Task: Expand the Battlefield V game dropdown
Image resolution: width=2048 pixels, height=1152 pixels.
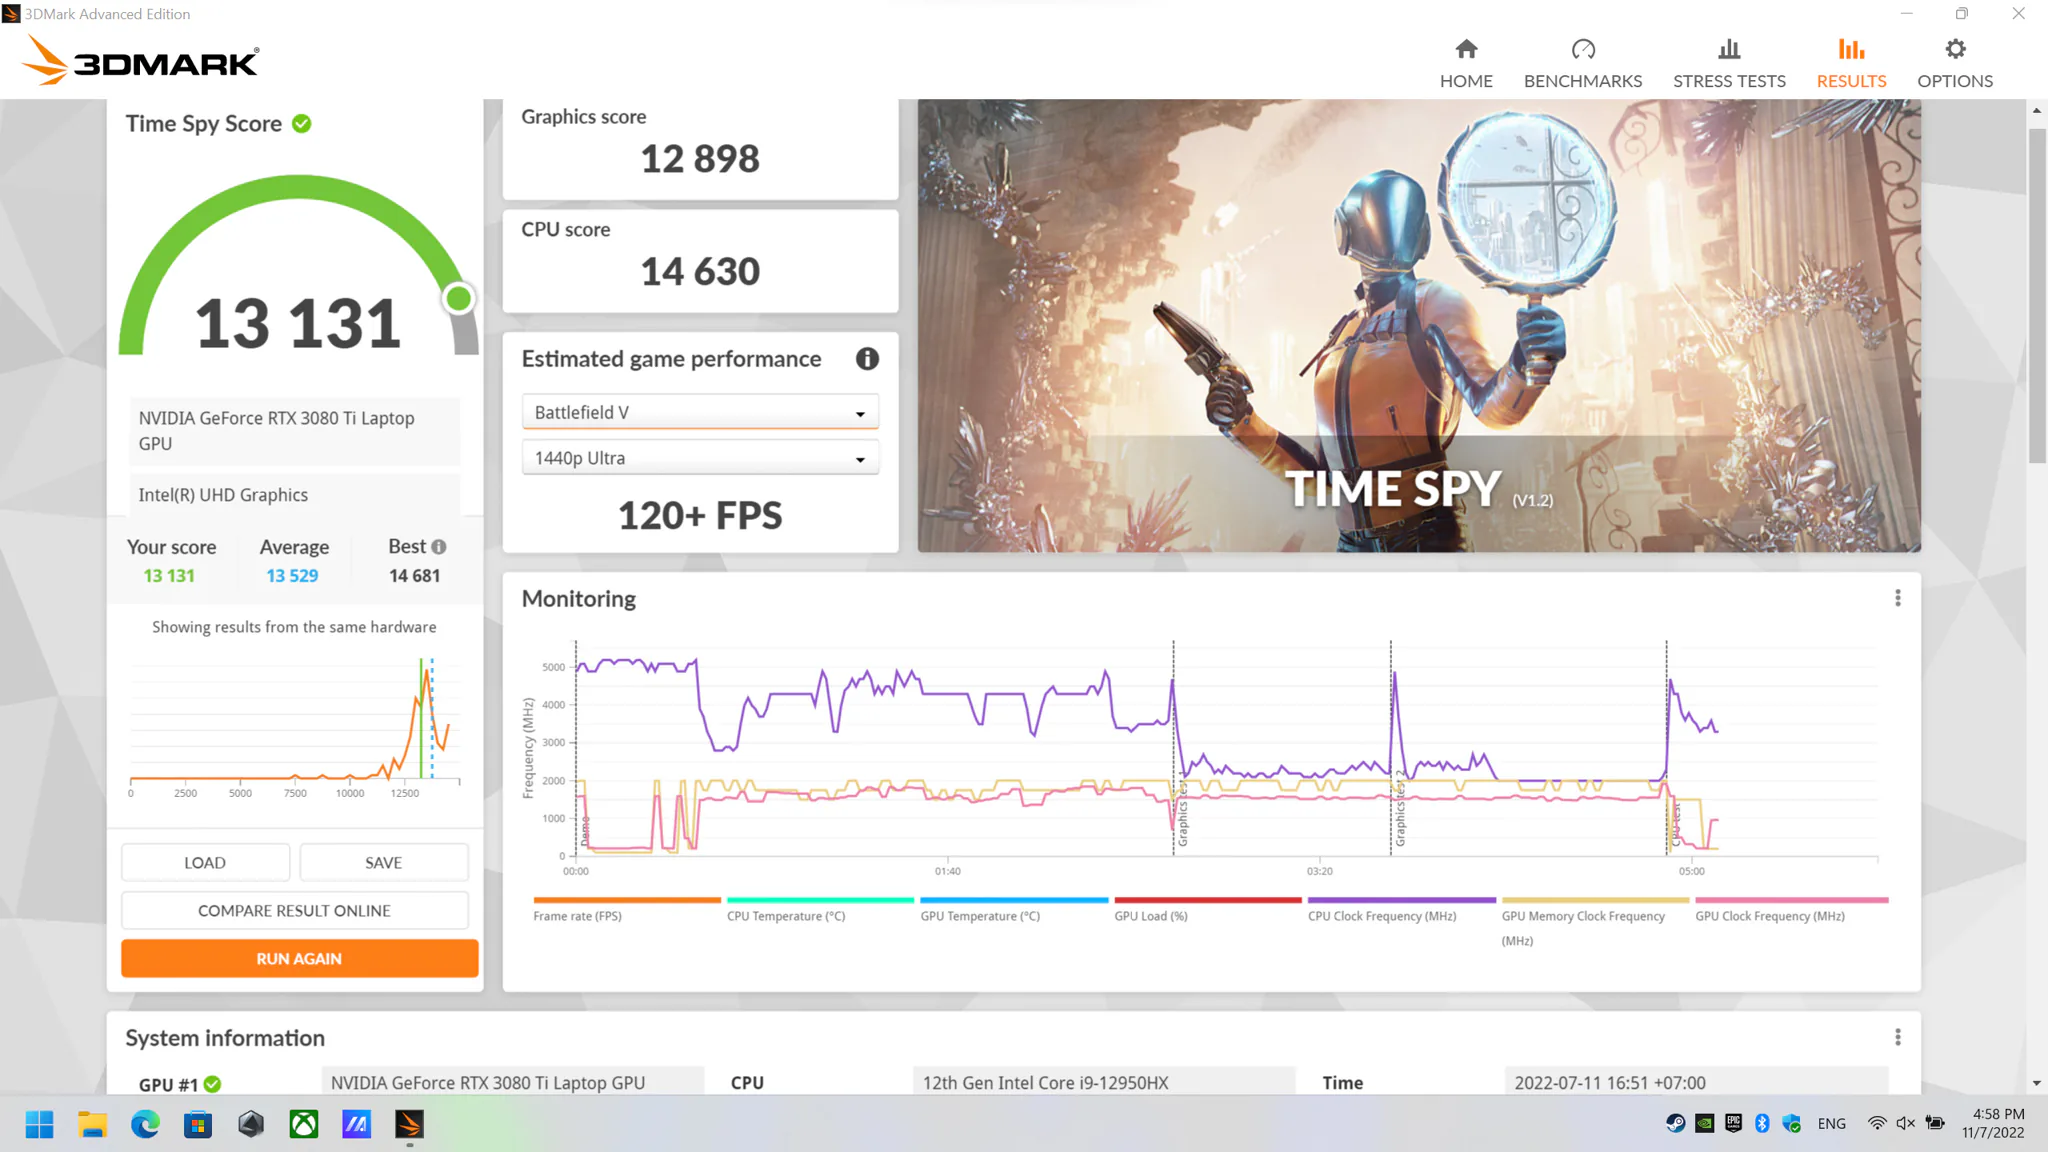Action: pos(700,412)
